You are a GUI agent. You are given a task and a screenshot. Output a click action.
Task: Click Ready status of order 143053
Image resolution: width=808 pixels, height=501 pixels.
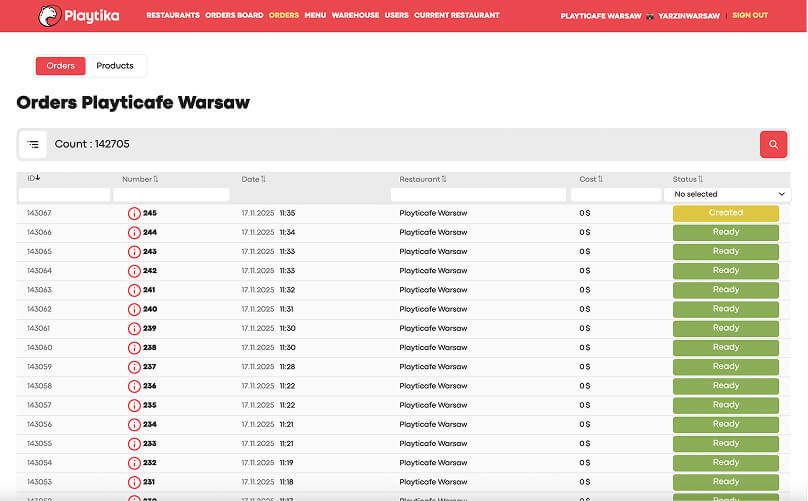(726, 482)
